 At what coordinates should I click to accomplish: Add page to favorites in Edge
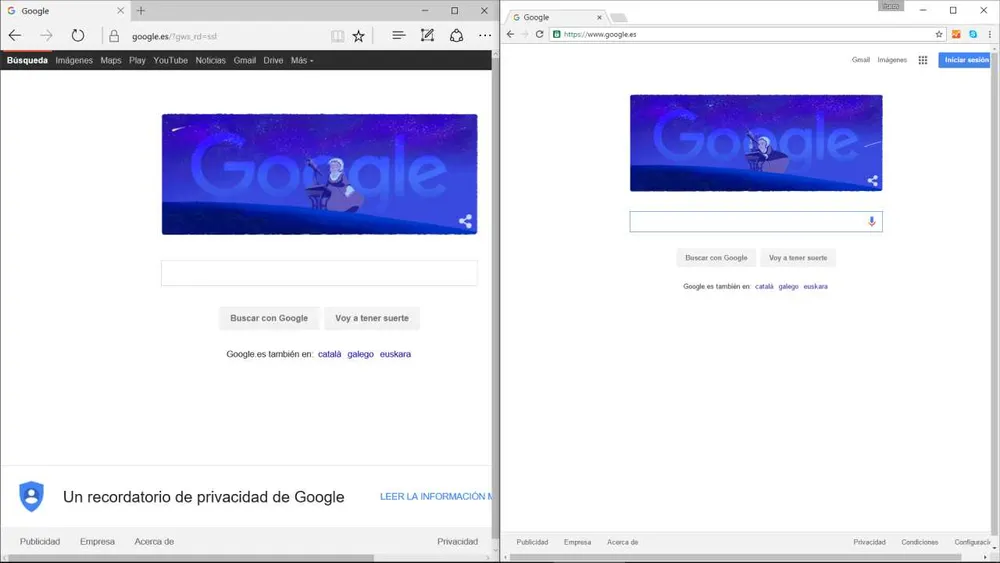click(x=358, y=36)
